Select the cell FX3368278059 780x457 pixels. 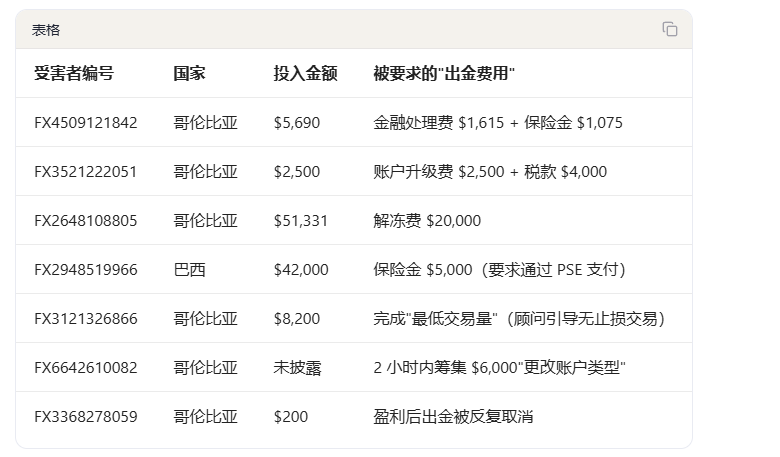(x=86, y=417)
